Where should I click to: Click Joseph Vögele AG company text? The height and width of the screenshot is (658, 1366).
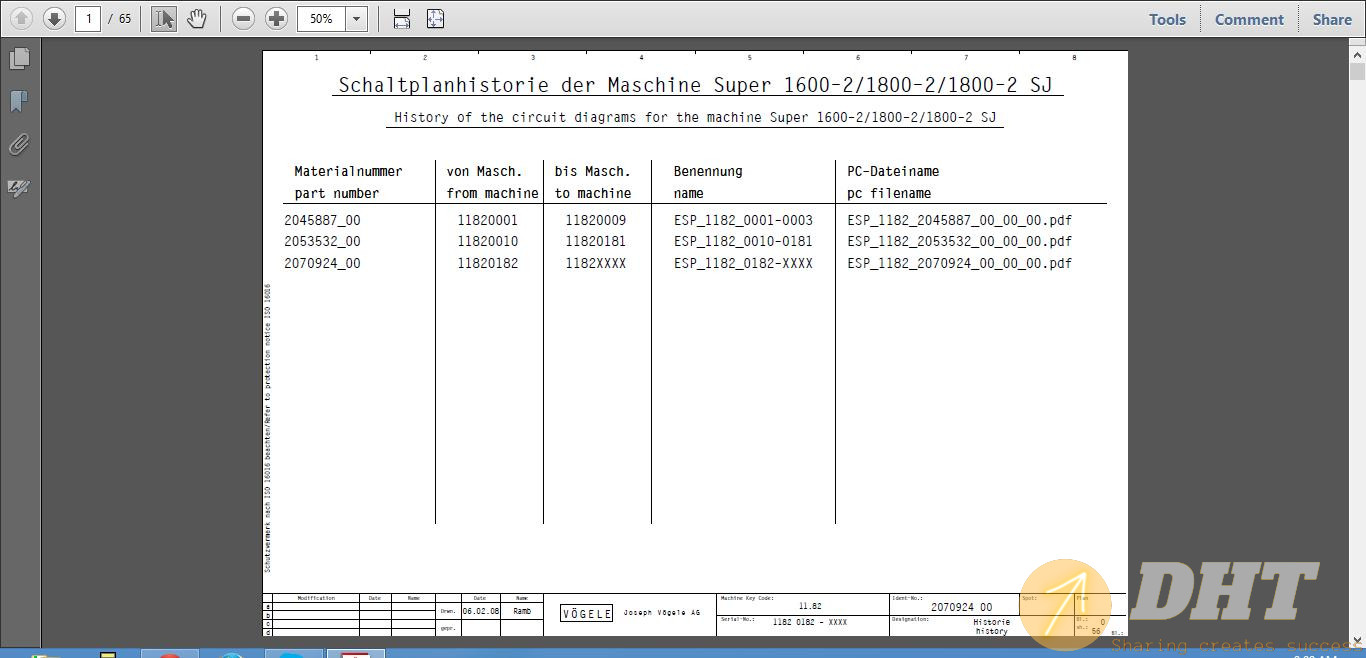(662, 612)
